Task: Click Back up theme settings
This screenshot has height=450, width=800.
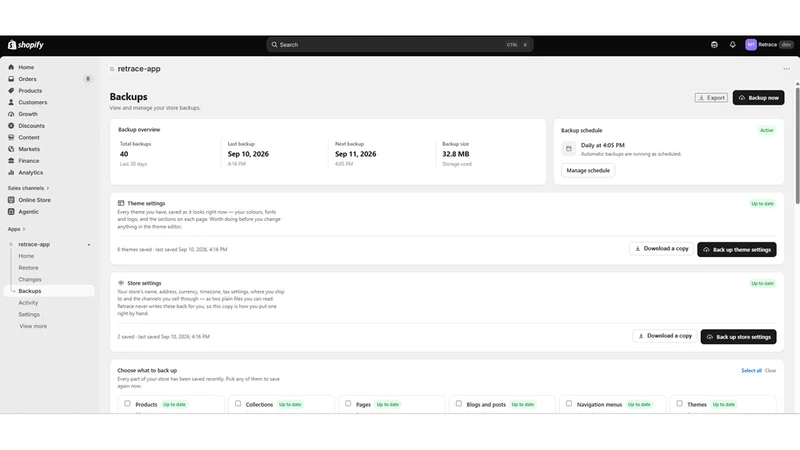Action: [737, 249]
